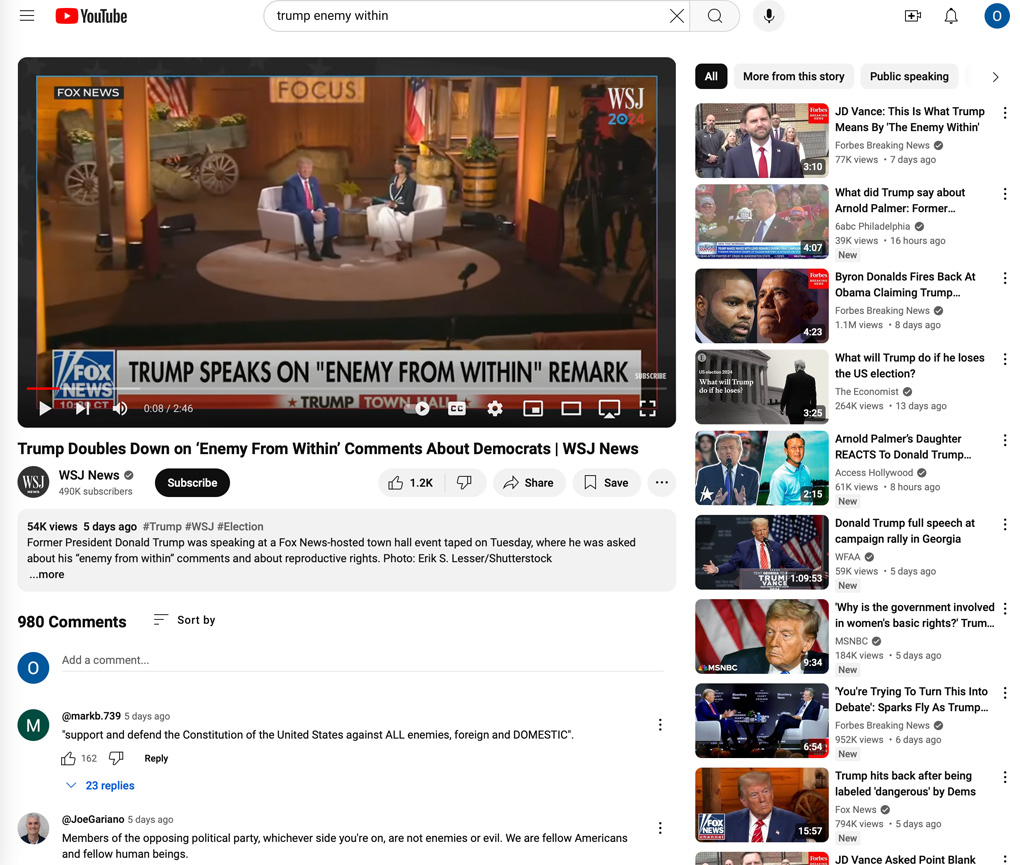This screenshot has height=865, width=1020.
Task: Open more actions beside Save
Action: coord(662,483)
